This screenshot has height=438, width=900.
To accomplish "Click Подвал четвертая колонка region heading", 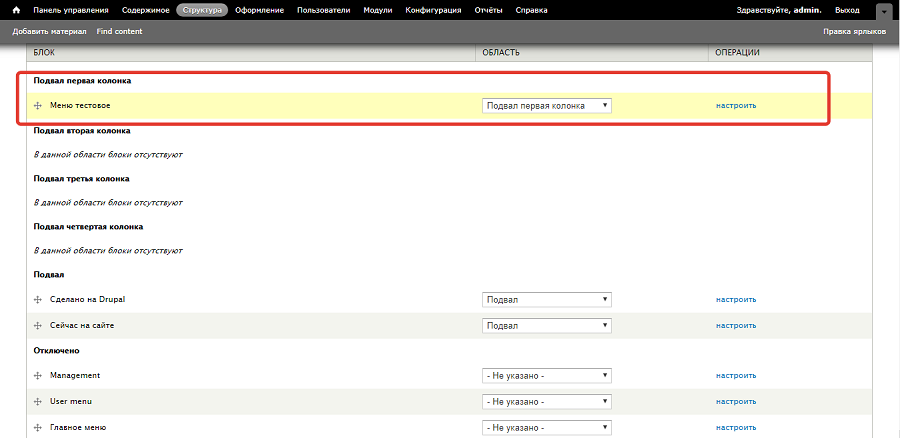I will click(88, 227).
